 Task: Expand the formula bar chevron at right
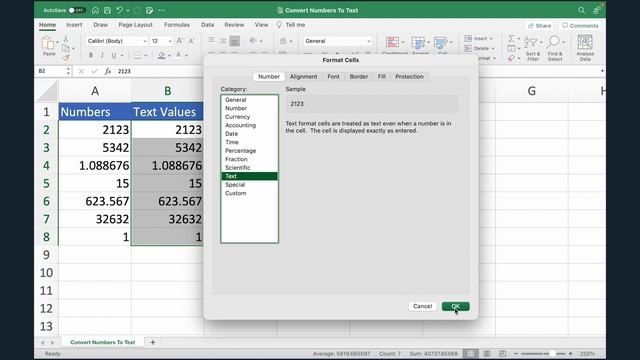tap(602, 71)
